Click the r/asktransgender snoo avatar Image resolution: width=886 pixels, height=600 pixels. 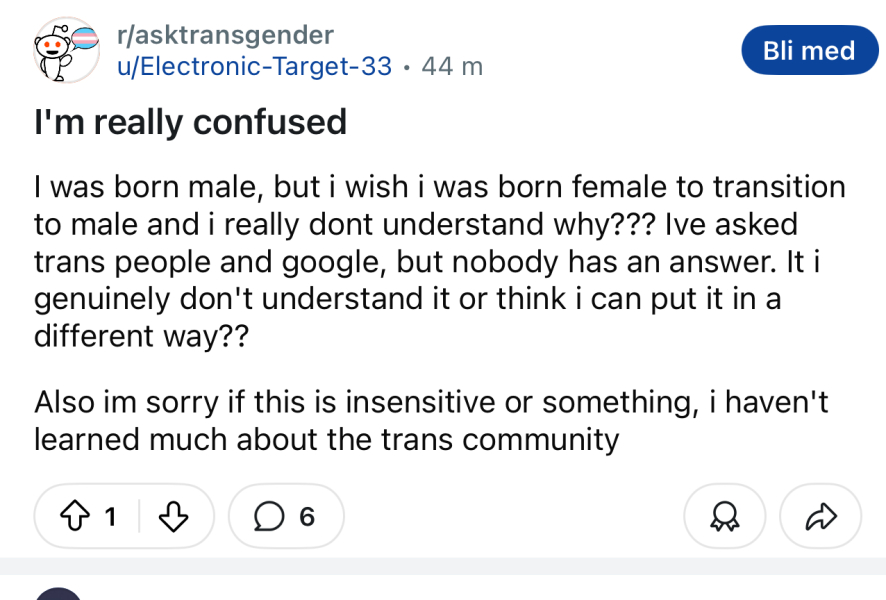click(x=62, y=48)
